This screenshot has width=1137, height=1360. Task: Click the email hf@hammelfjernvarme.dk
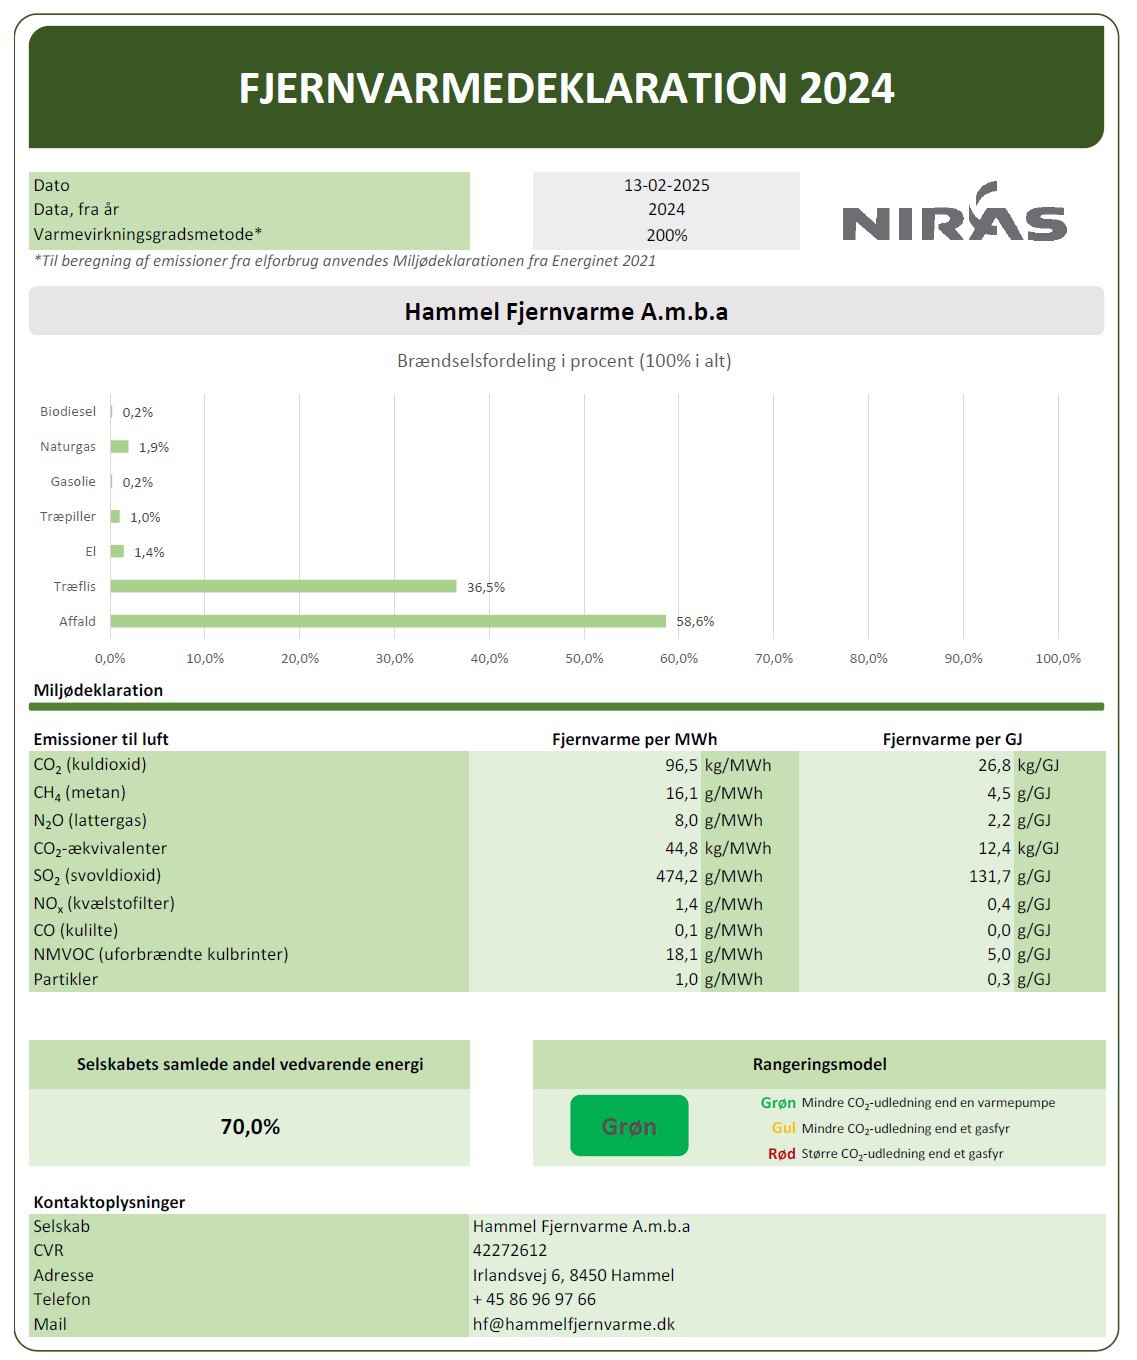click(574, 1324)
